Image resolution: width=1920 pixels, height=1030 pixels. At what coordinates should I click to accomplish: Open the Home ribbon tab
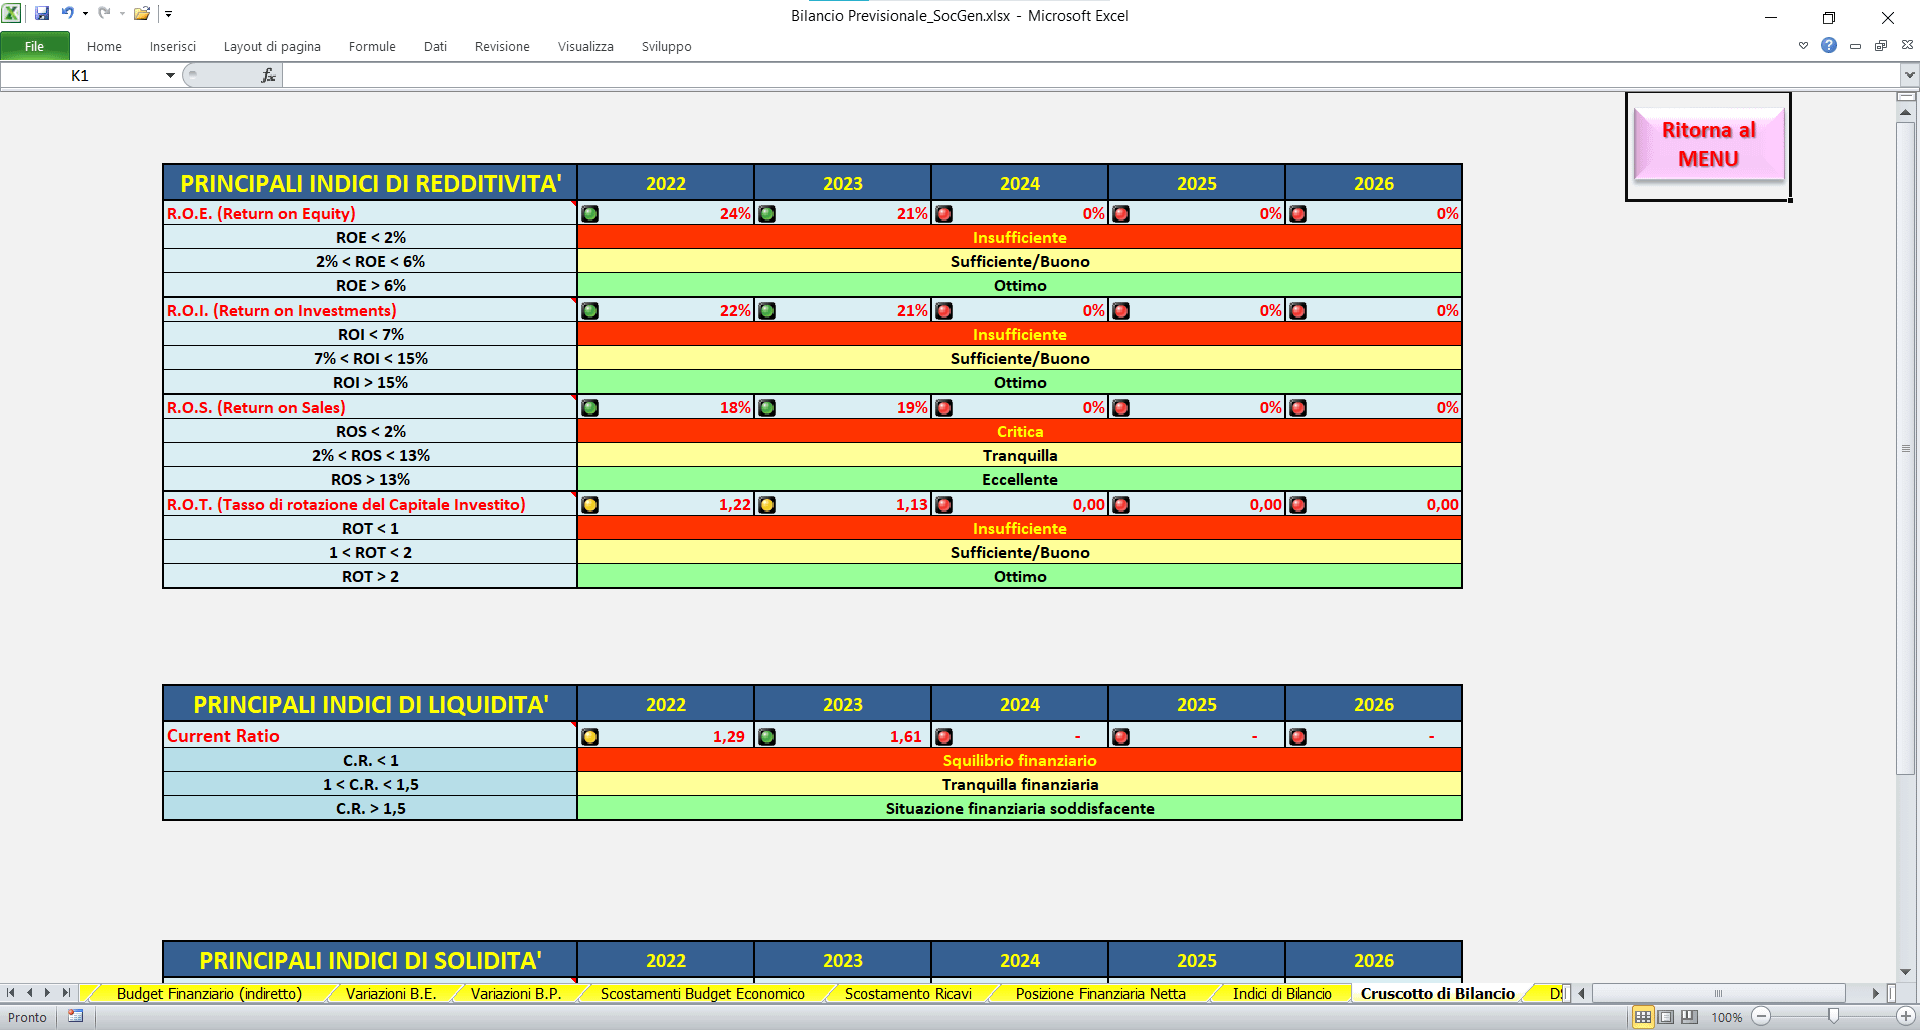click(104, 46)
